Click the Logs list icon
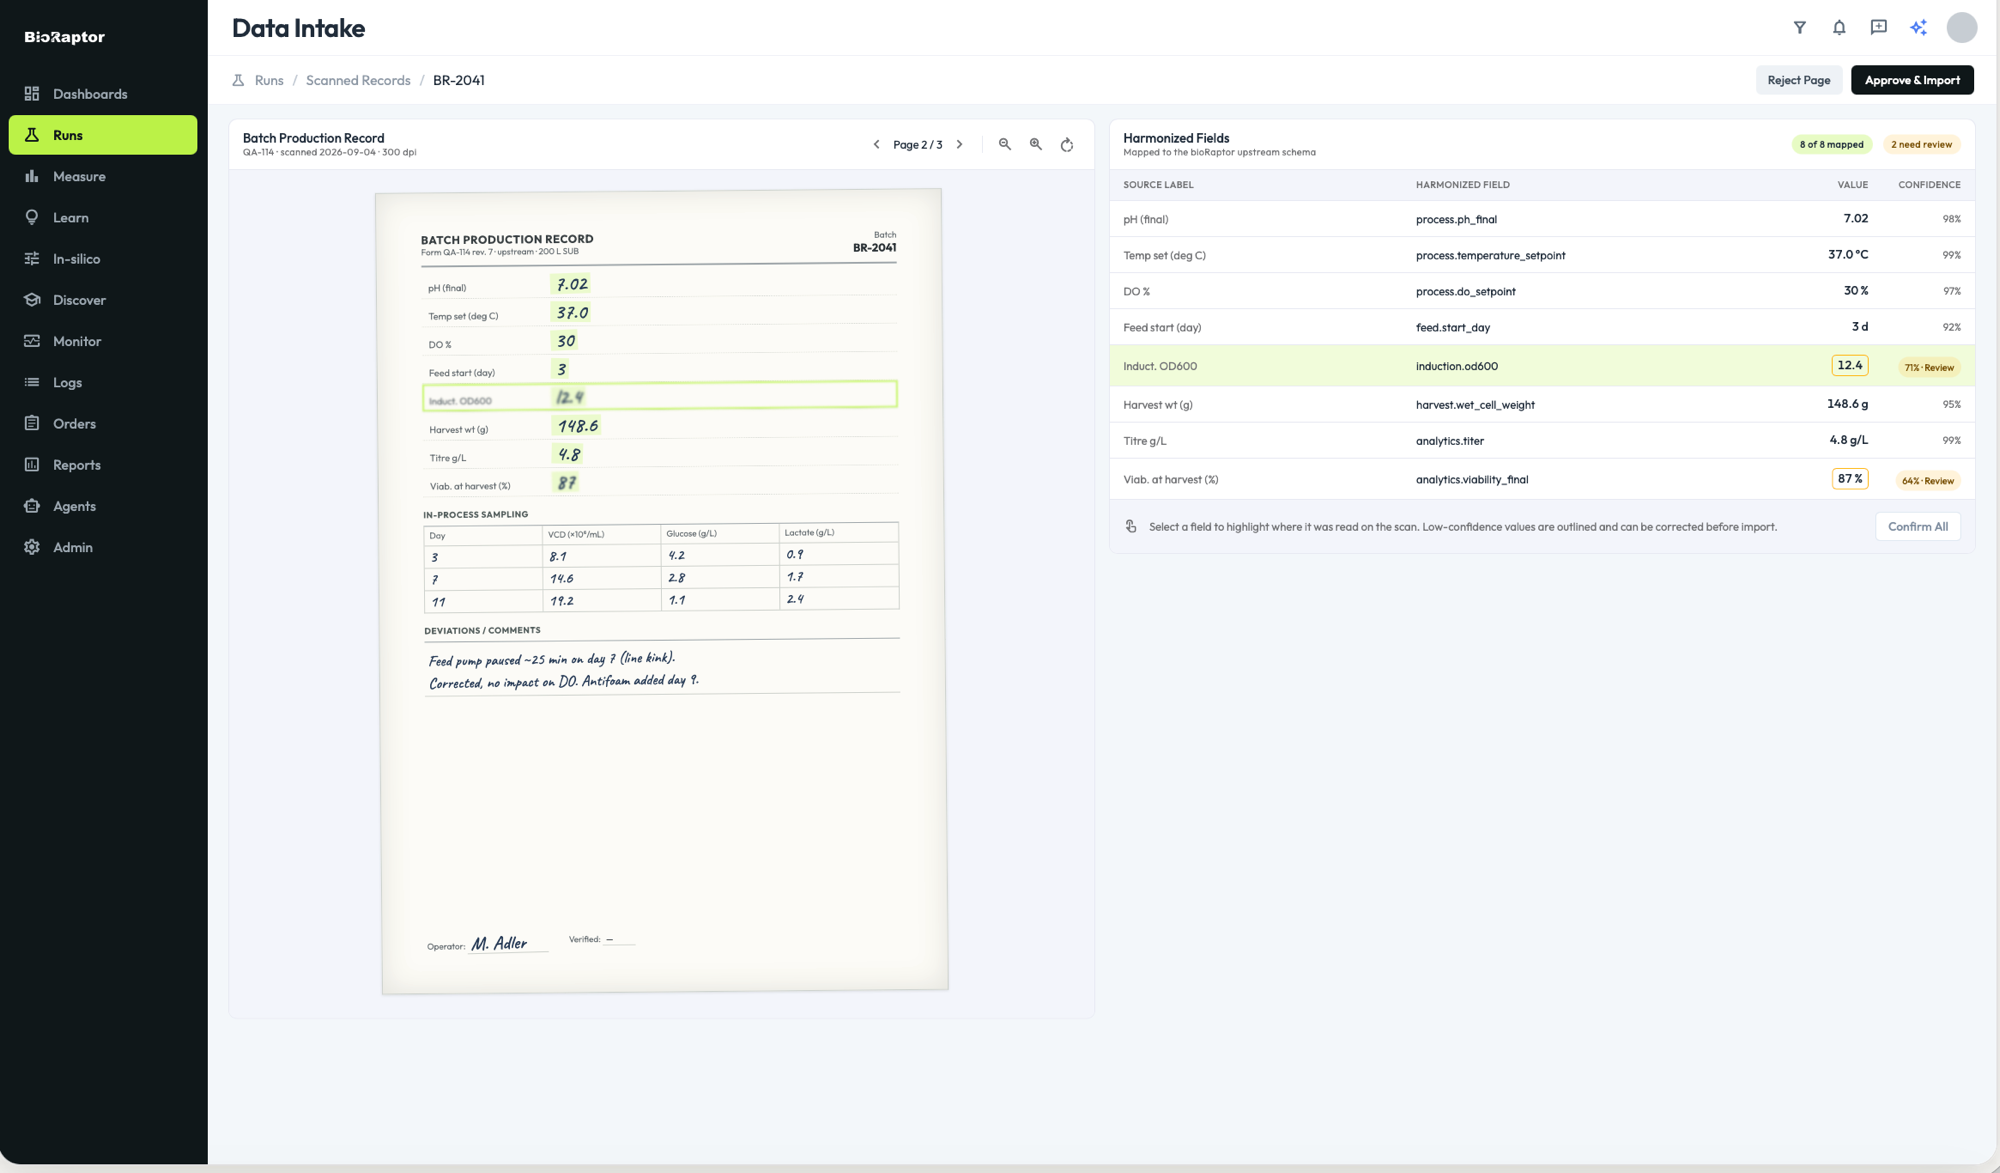Screen dimensions: 2000x1173 32,382
